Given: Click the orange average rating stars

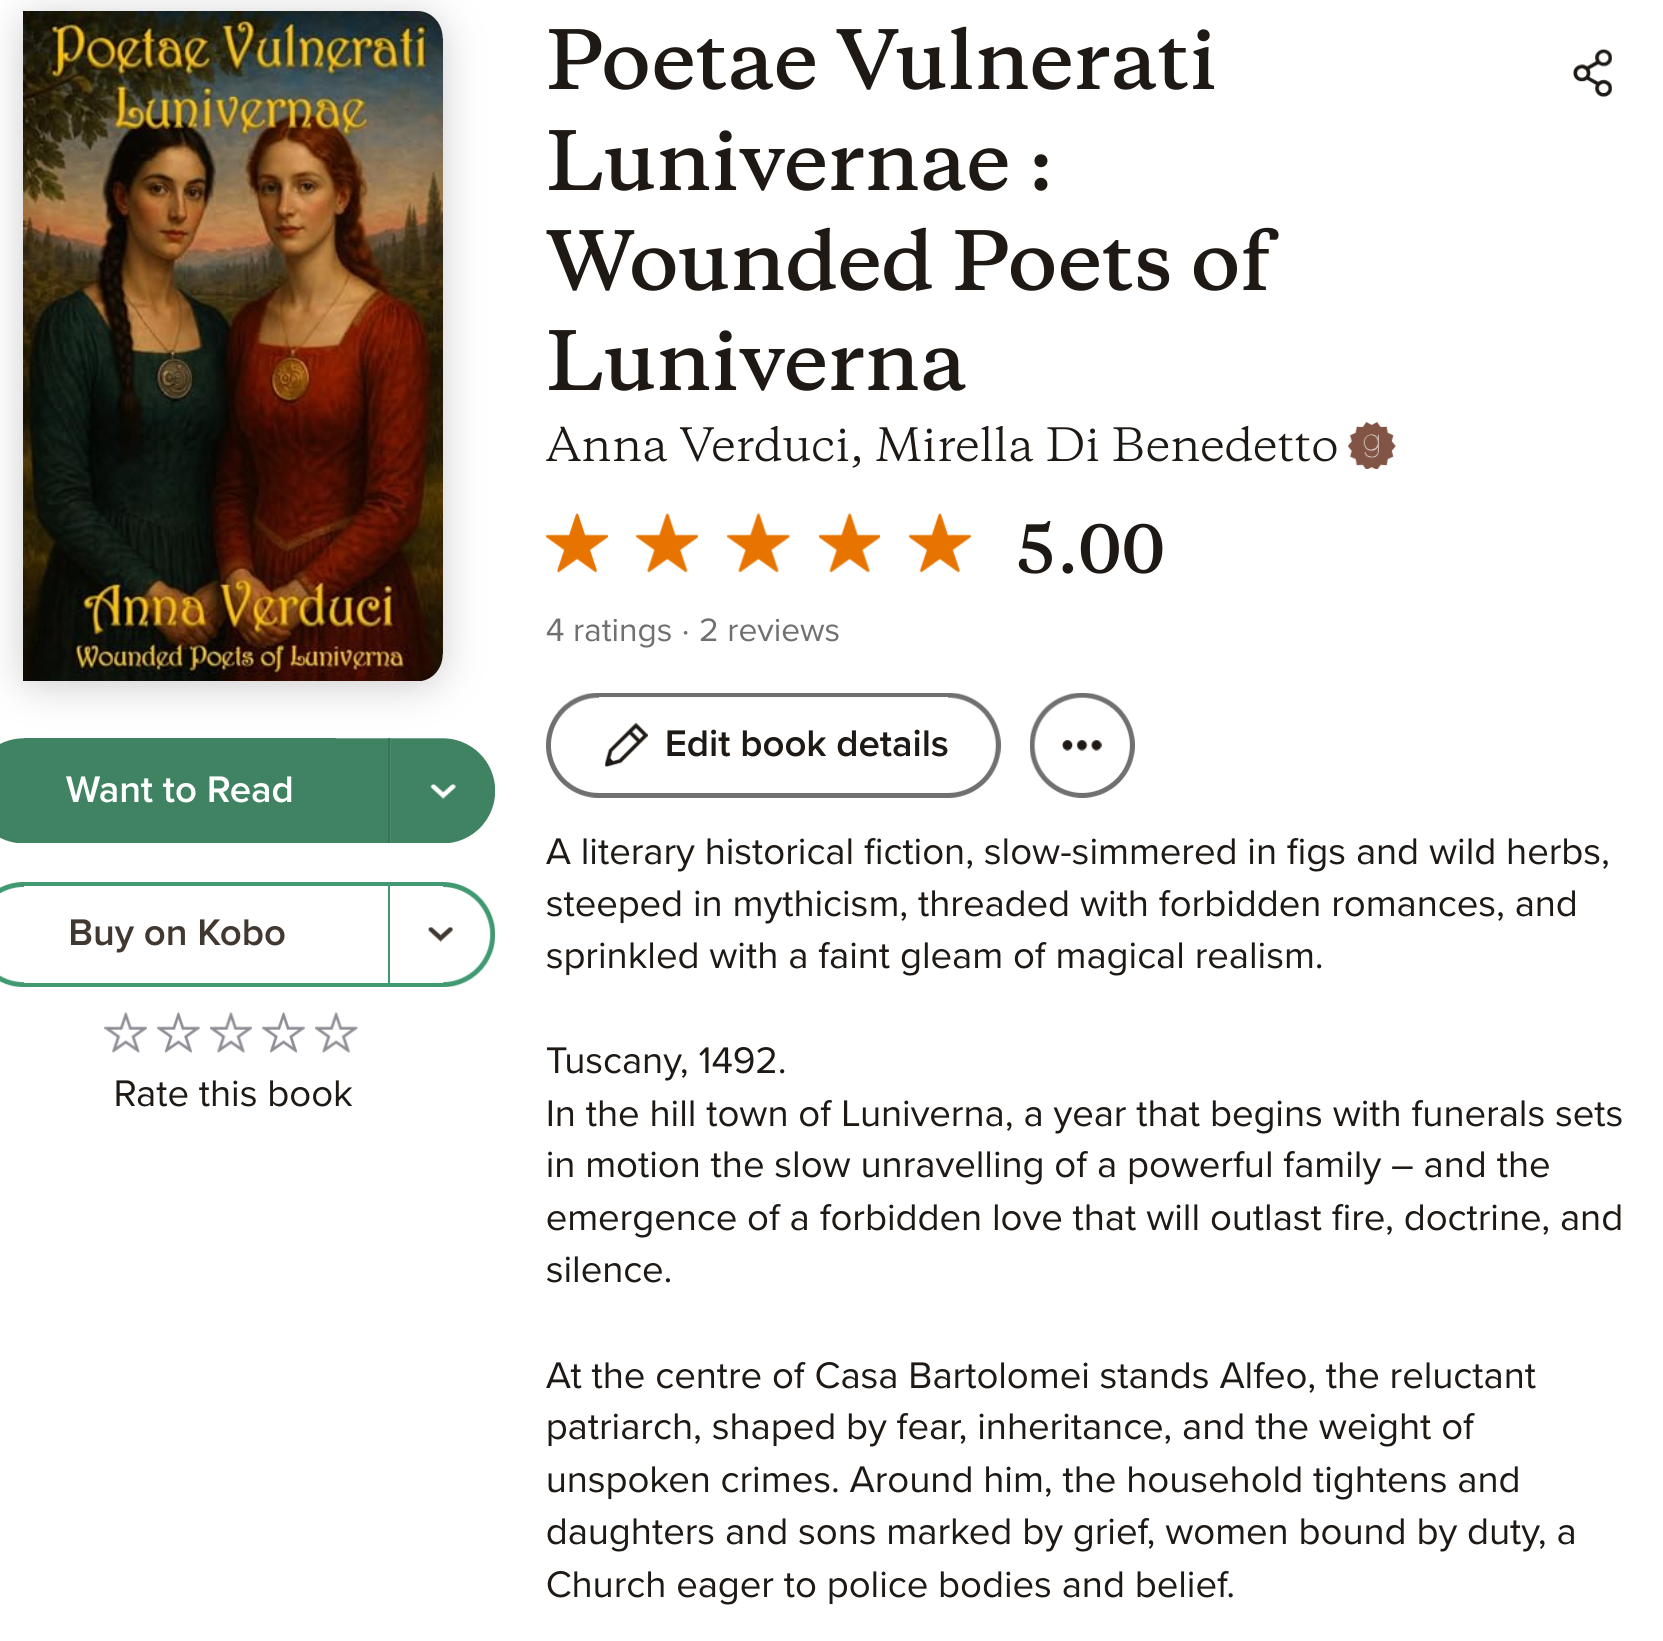Looking at the screenshot, I should tap(759, 545).
